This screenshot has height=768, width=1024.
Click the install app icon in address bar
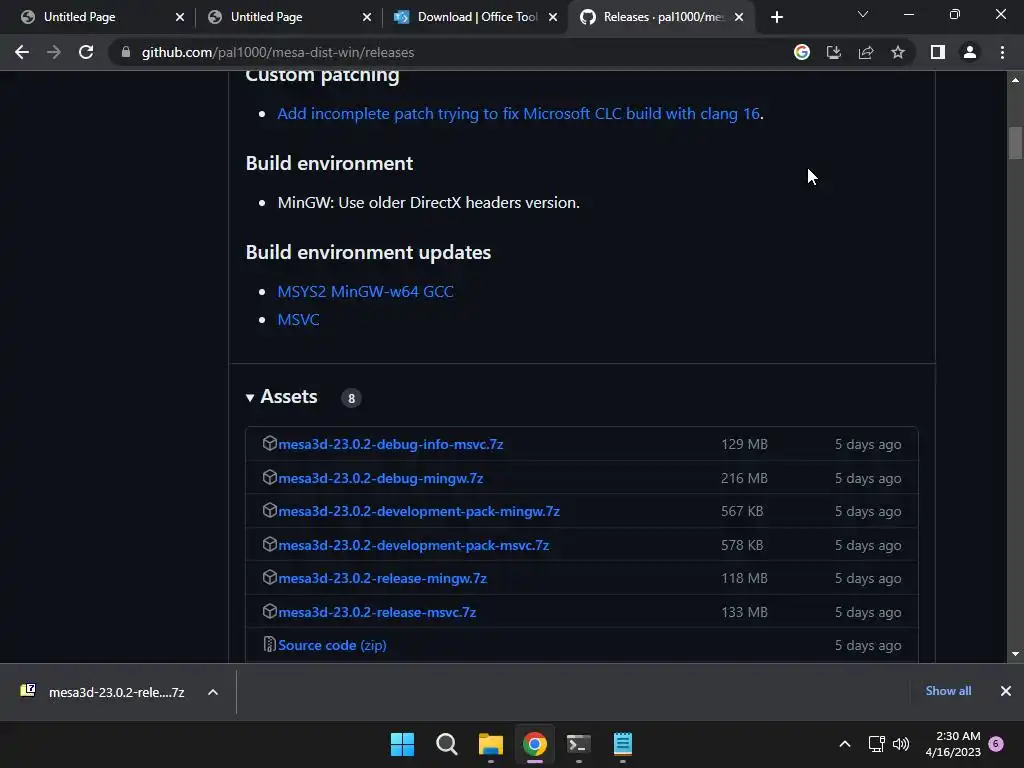(x=834, y=52)
